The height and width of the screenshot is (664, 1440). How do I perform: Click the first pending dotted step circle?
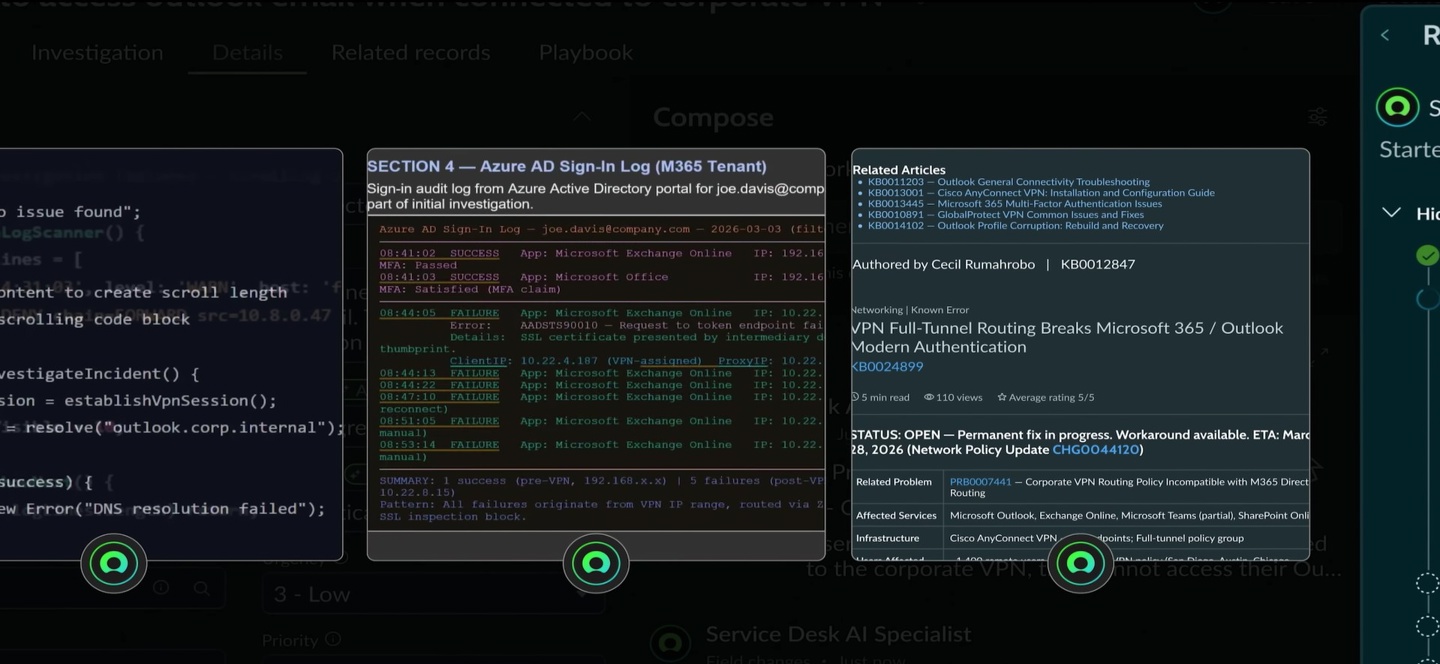point(1427,584)
